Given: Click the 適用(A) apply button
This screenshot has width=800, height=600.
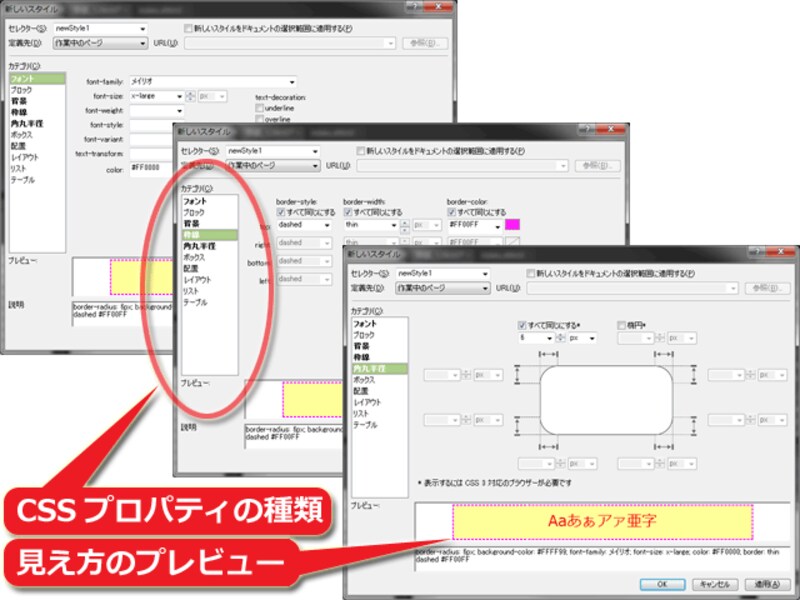Looking at the screenshot, I should pyautogui.click(x=762, y=584).
